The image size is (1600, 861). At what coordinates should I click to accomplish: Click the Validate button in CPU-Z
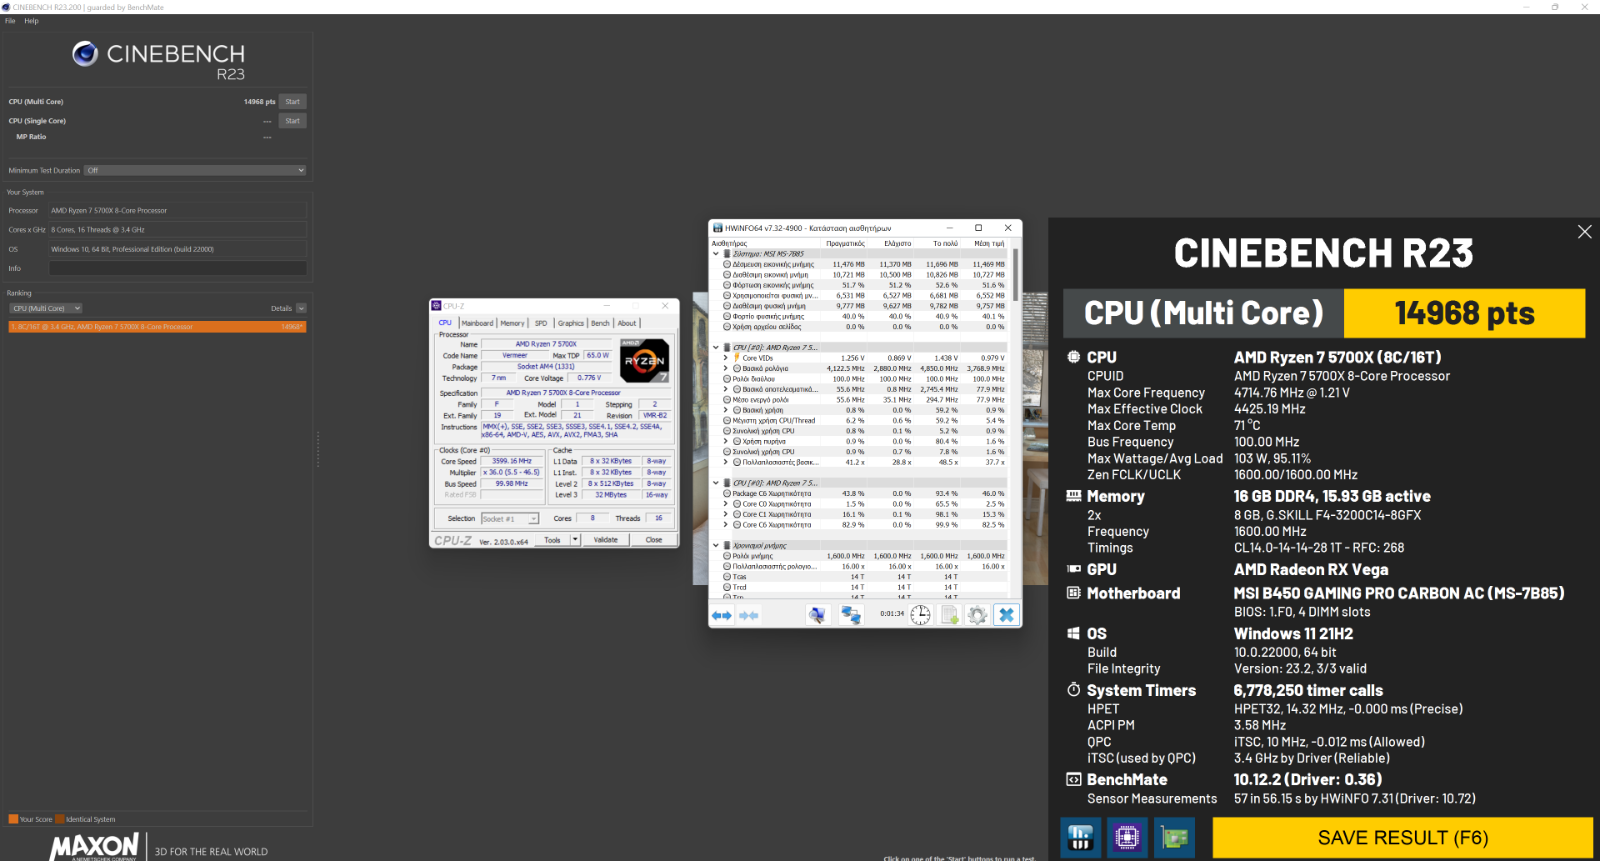pyautogui.click(x=606, y=540)
